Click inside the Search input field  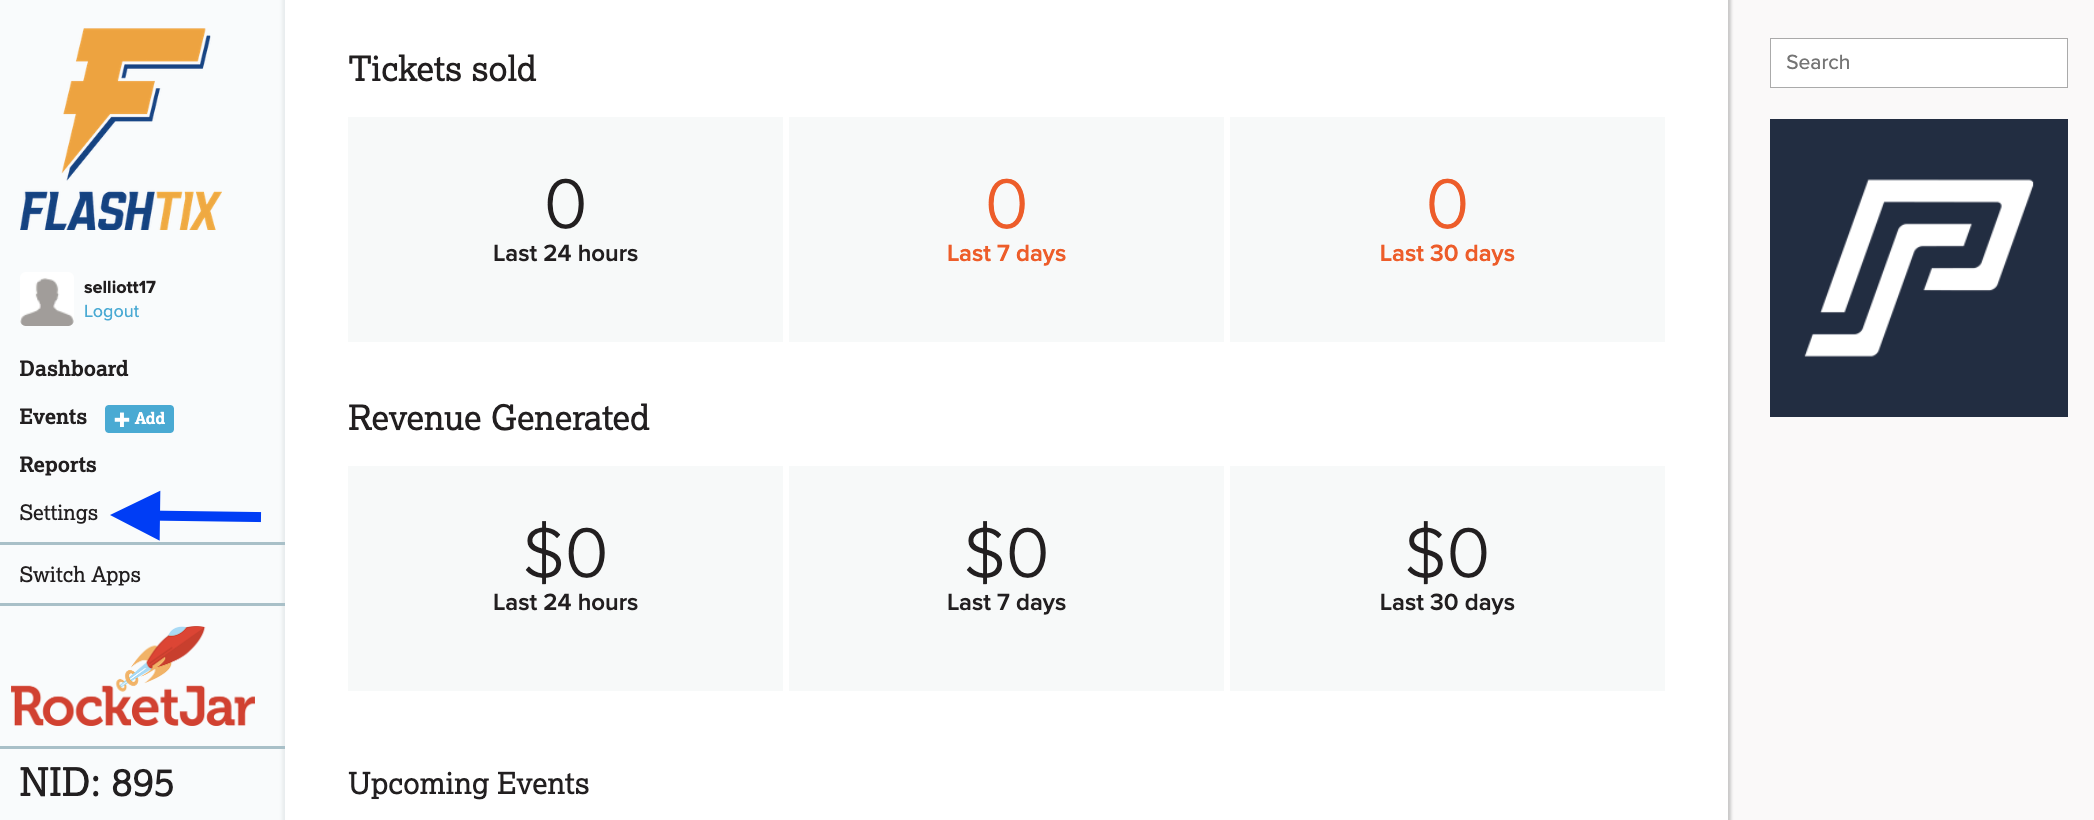coord(1918,63)
